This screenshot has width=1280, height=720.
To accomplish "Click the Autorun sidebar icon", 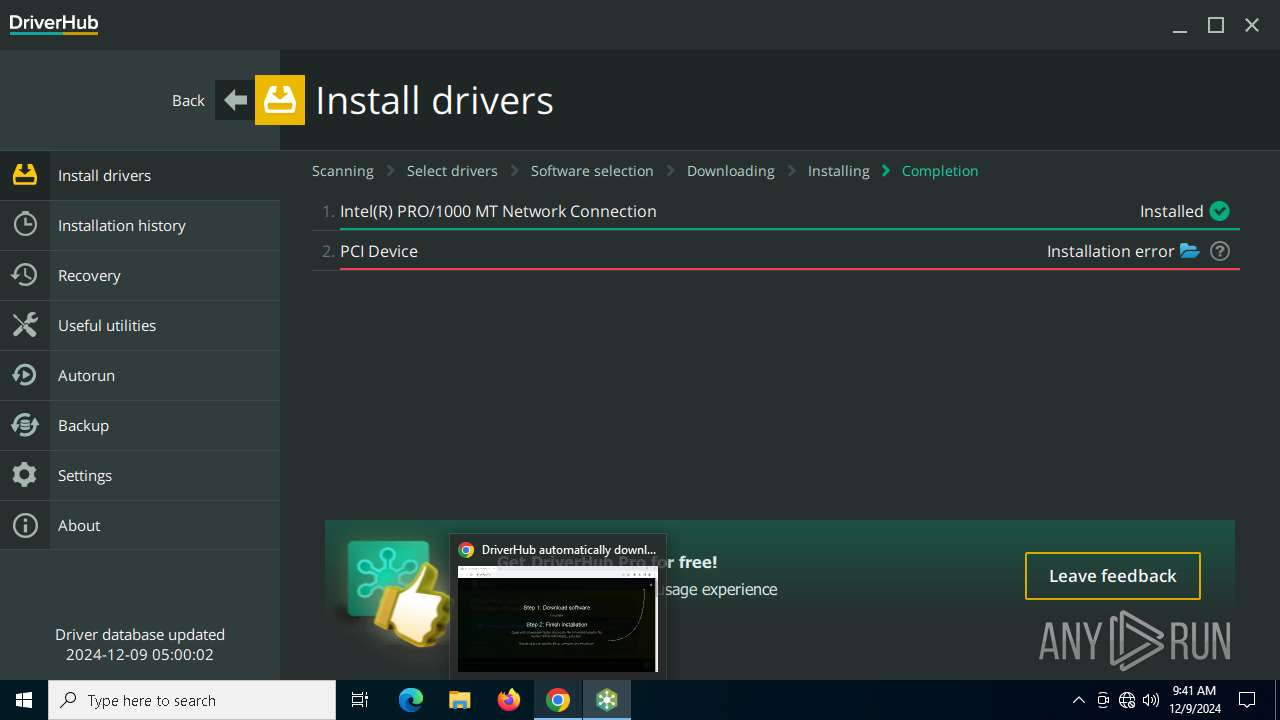I will (25, 375).
